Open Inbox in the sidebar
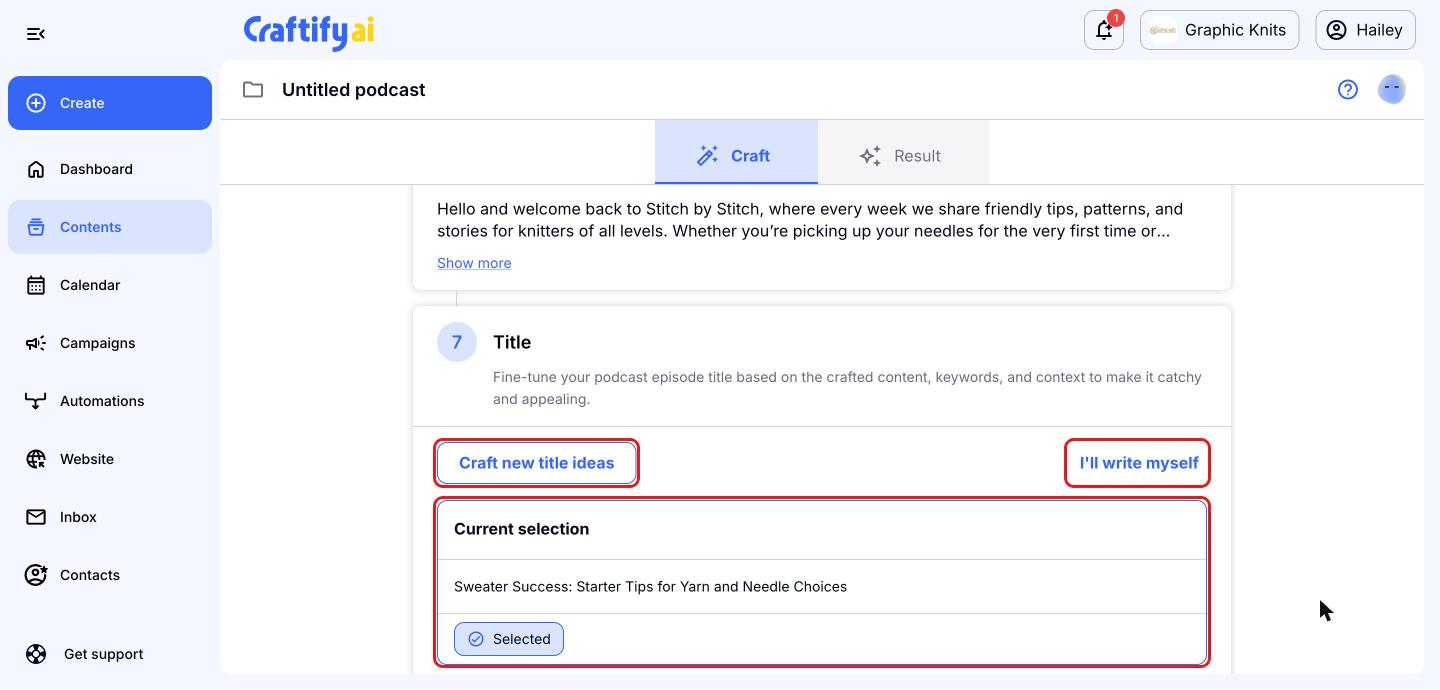 click(110, 517)
